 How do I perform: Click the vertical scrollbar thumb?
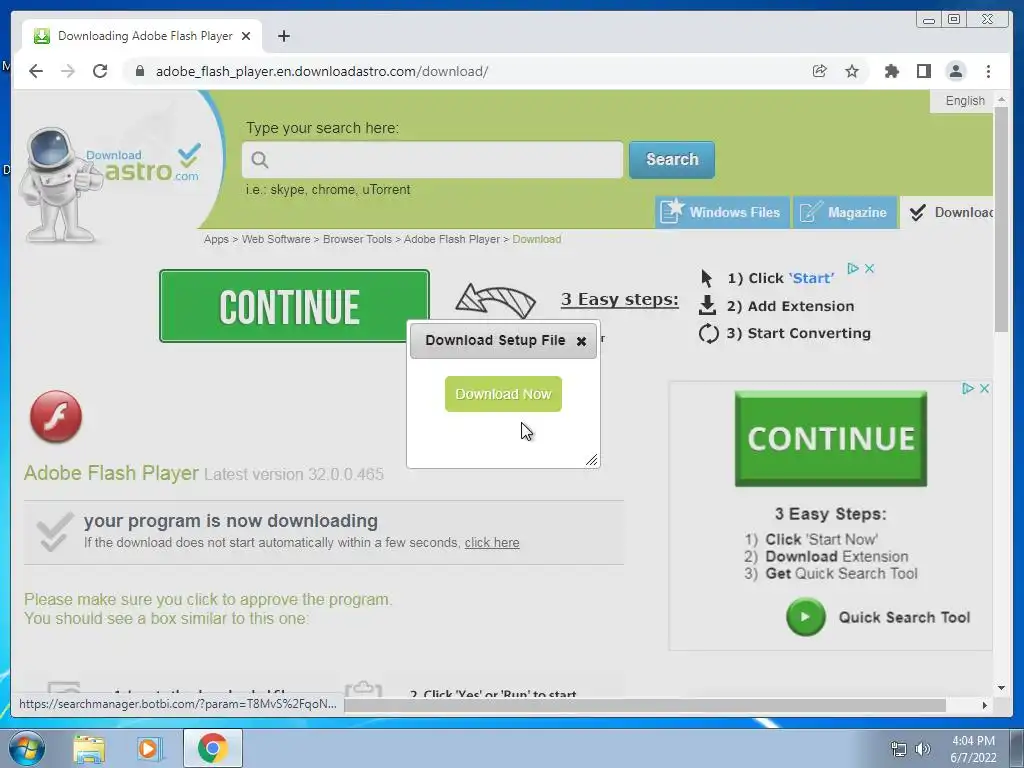pyautogui.click(x=1001, y=219)
